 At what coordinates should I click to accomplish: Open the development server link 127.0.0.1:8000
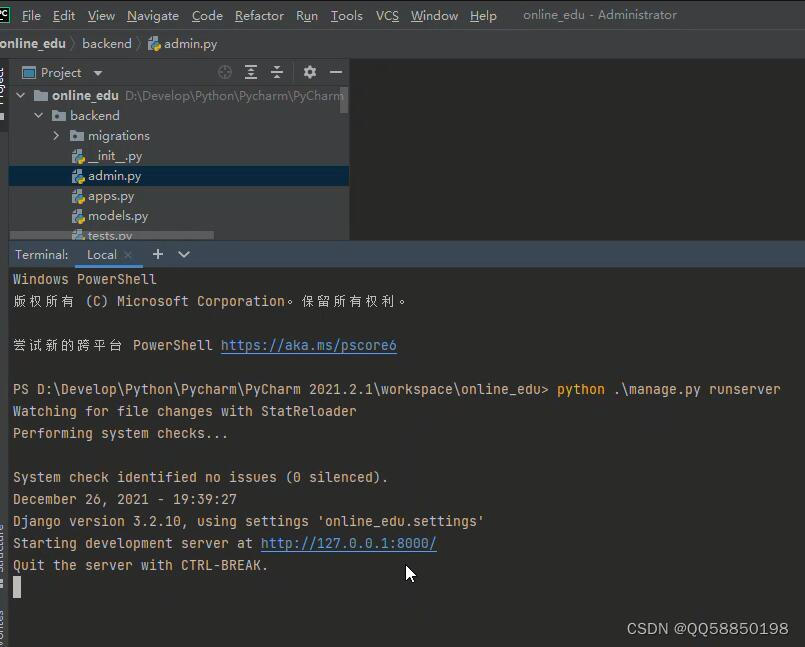click(x=348, y=543)
